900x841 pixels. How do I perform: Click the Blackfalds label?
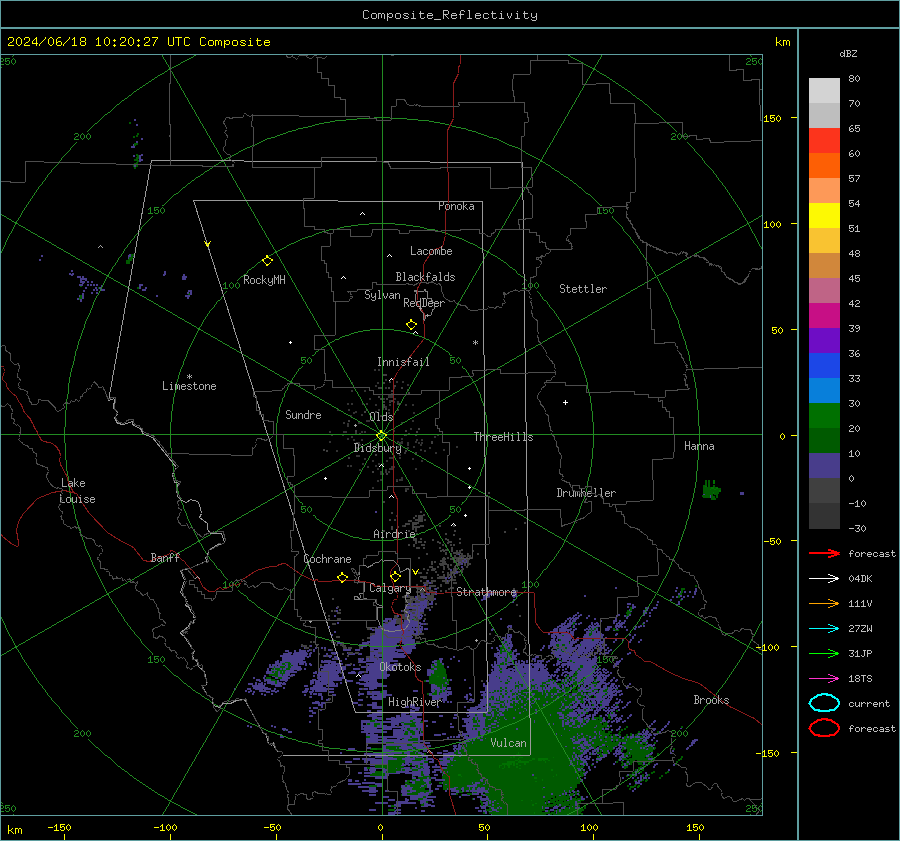(x=425, y=277)
